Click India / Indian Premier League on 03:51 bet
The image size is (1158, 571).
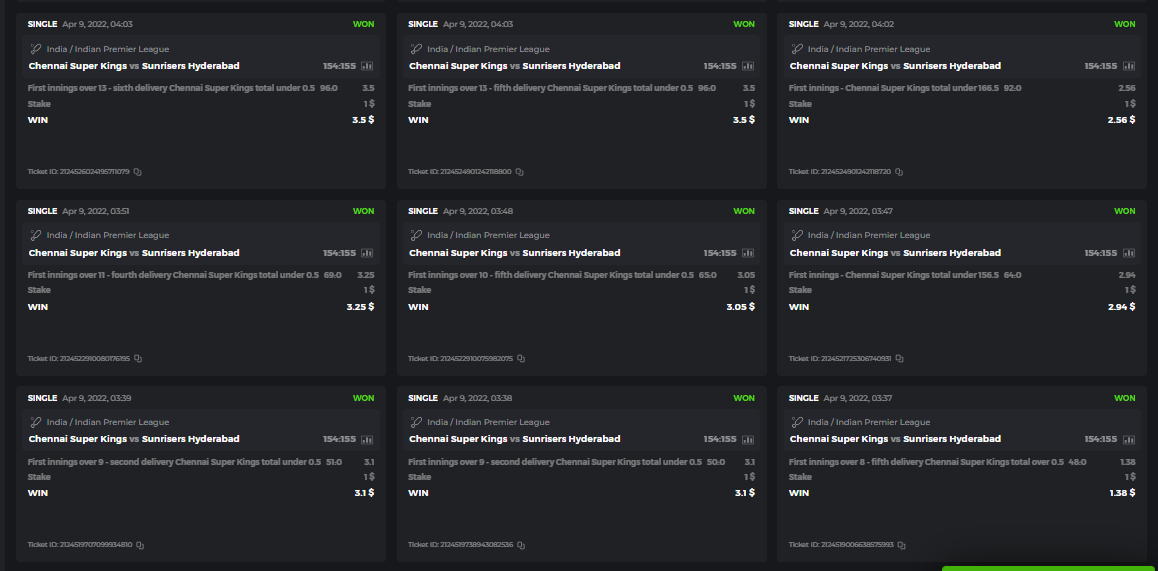click(107, 235)
